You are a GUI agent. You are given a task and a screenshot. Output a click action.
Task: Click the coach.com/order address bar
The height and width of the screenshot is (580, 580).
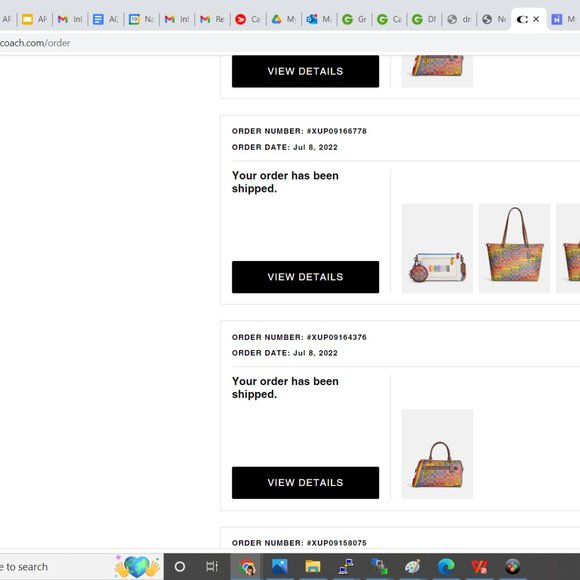coord(289,43)
